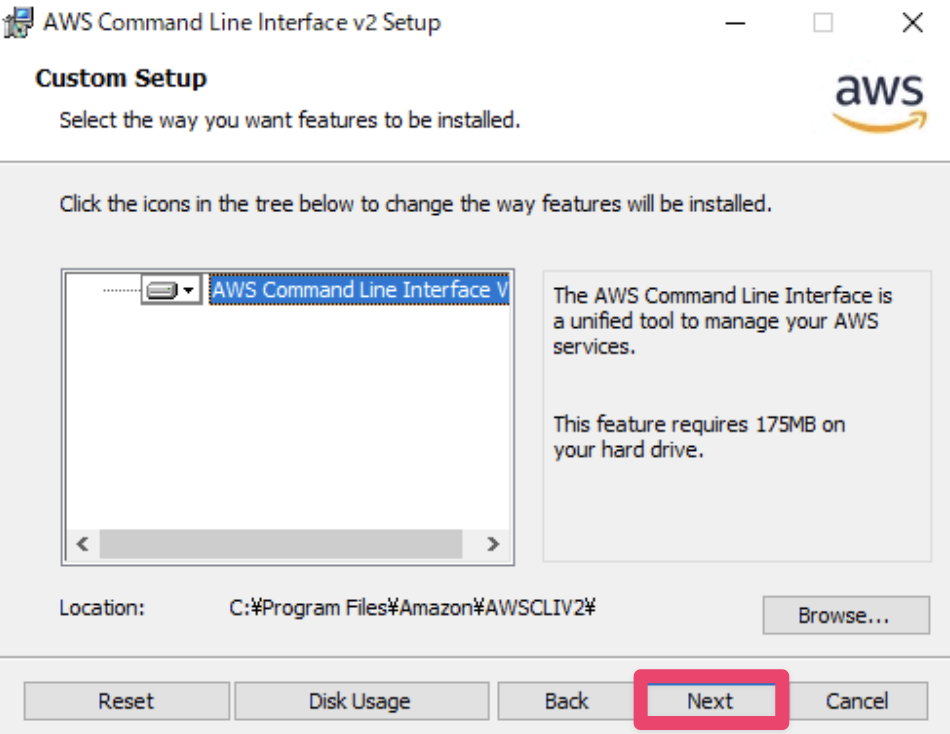Click the hard drive feature icon
Image resolution: width=950 pixels, height=734 pixels.
tap(161, 290)
